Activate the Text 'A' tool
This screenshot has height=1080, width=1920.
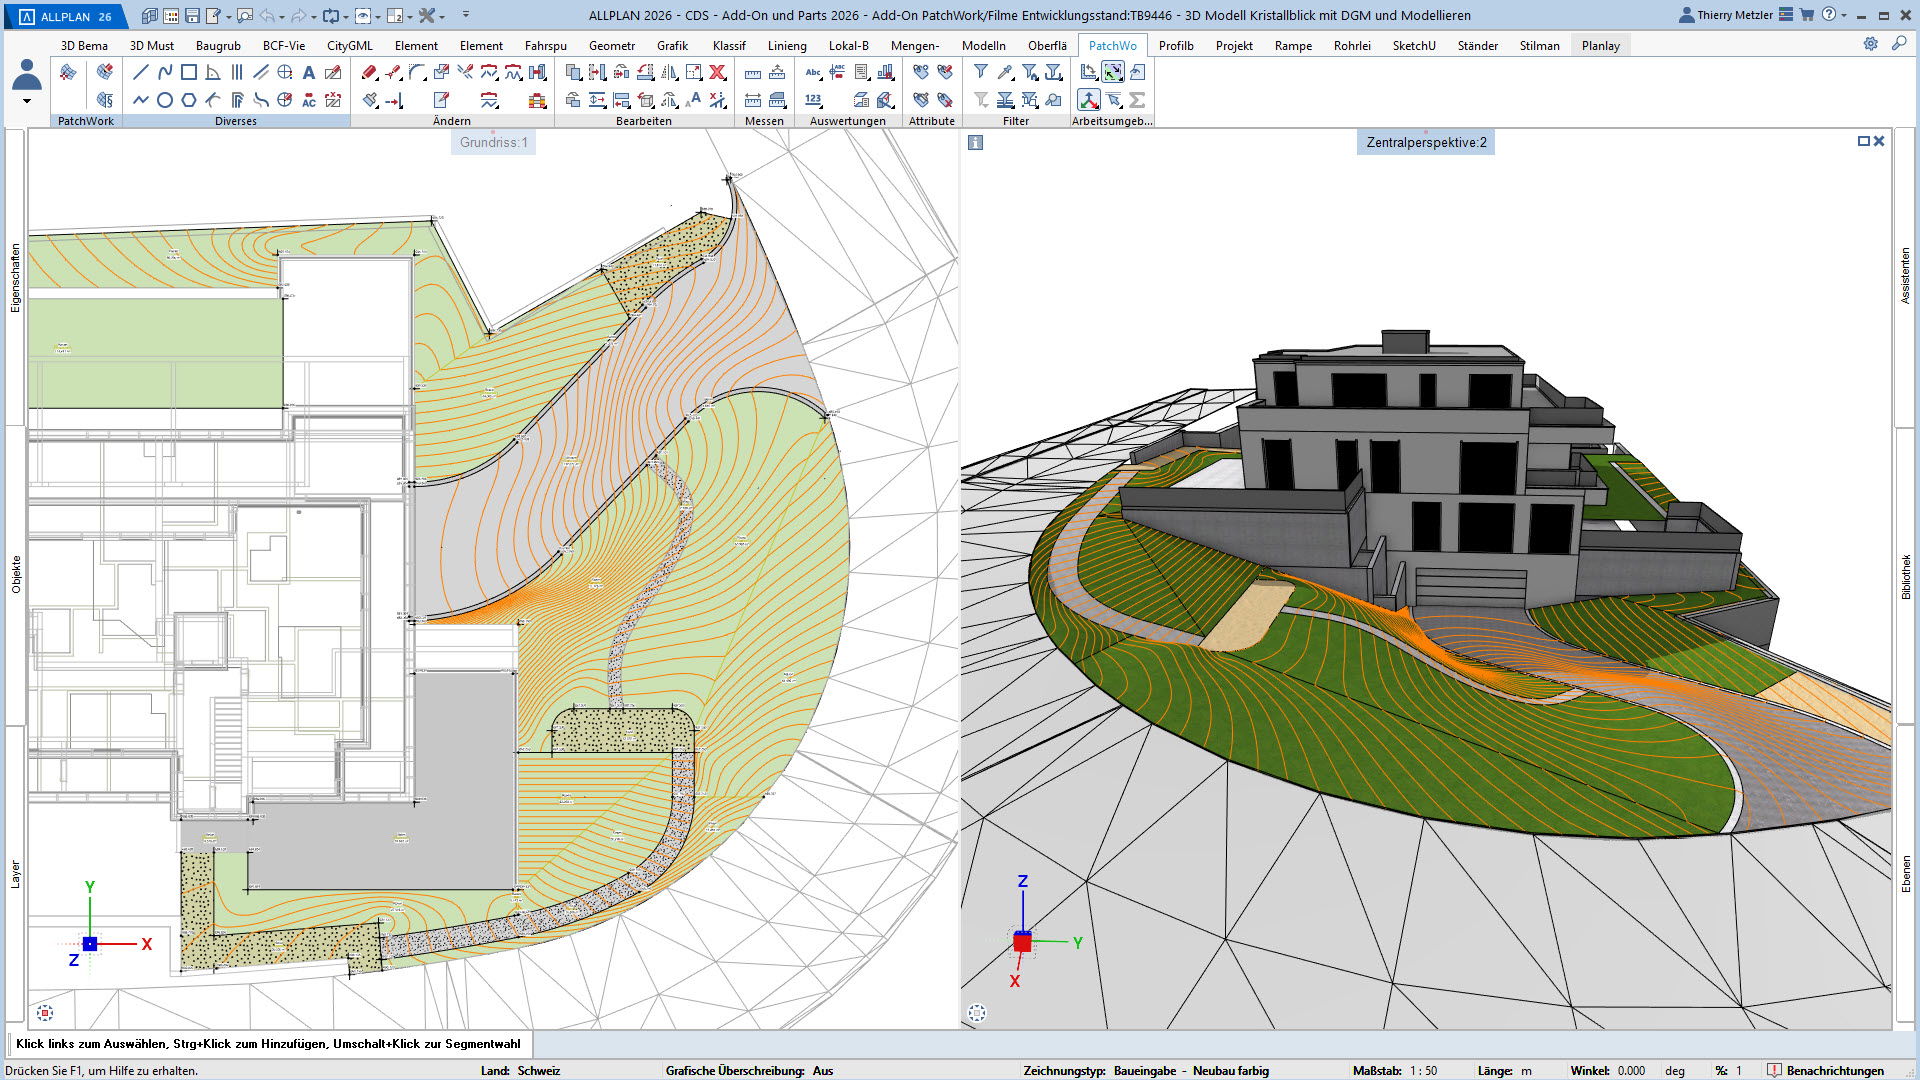pos(309,72)
